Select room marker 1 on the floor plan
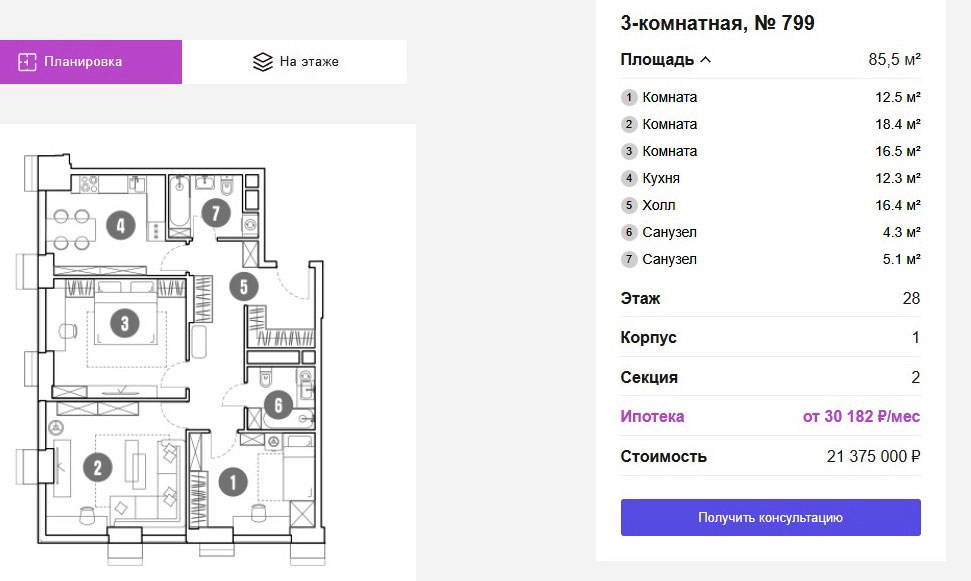 (x=233, y=482)
